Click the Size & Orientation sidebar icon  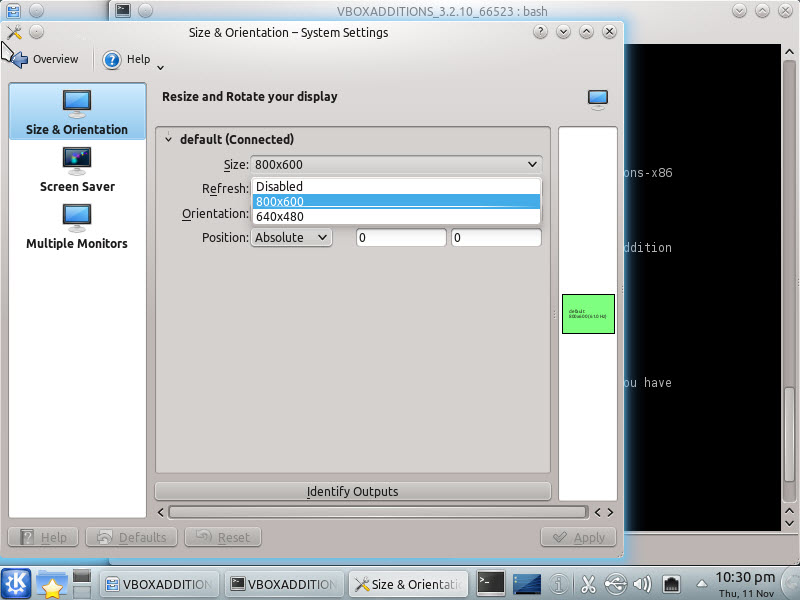(76, 103)
